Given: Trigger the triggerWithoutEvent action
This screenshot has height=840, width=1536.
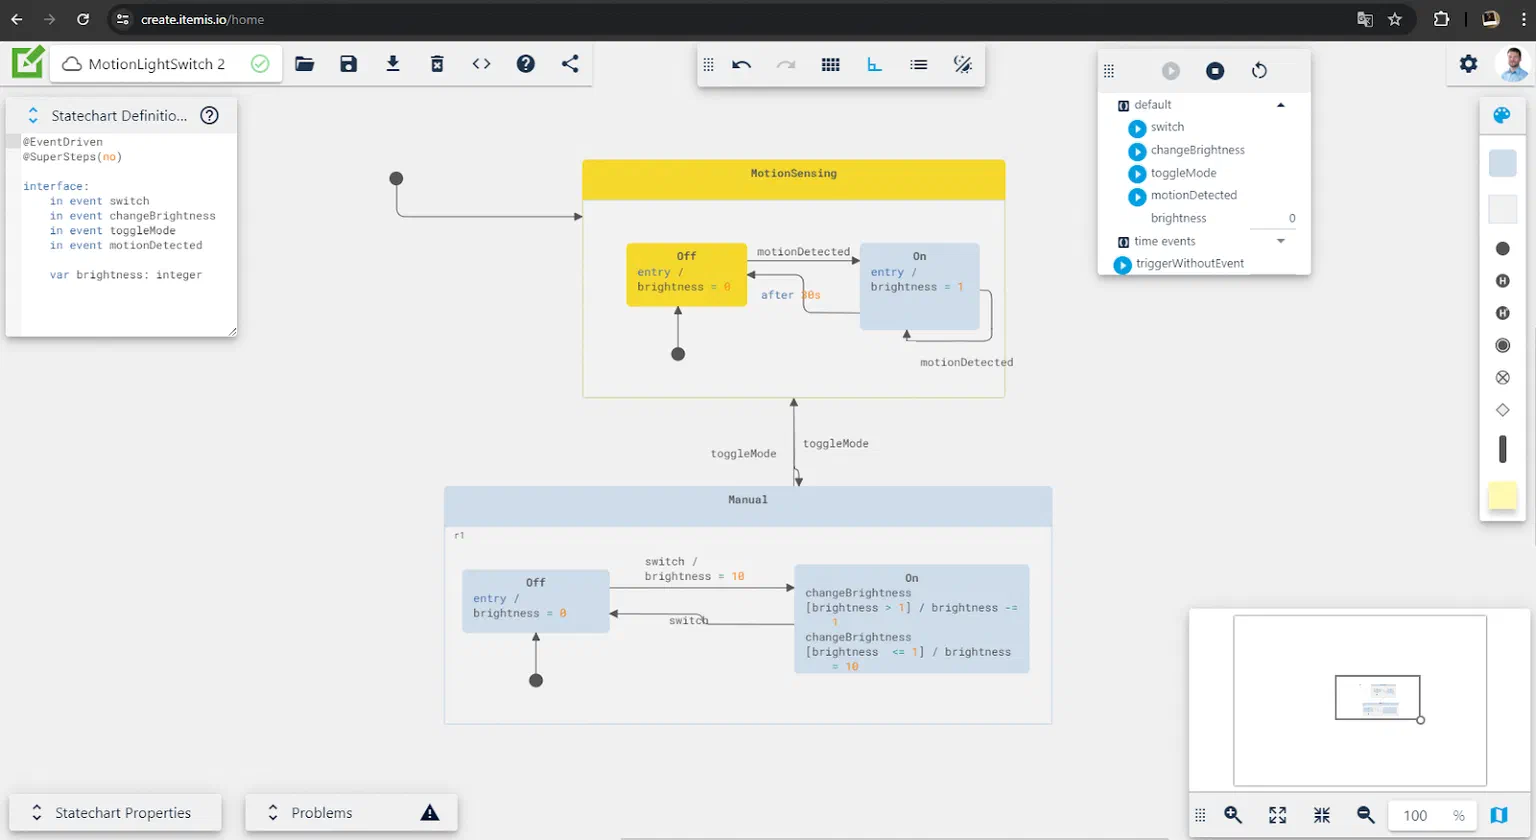Looking at the screenshot, I should click(1123, 265).
